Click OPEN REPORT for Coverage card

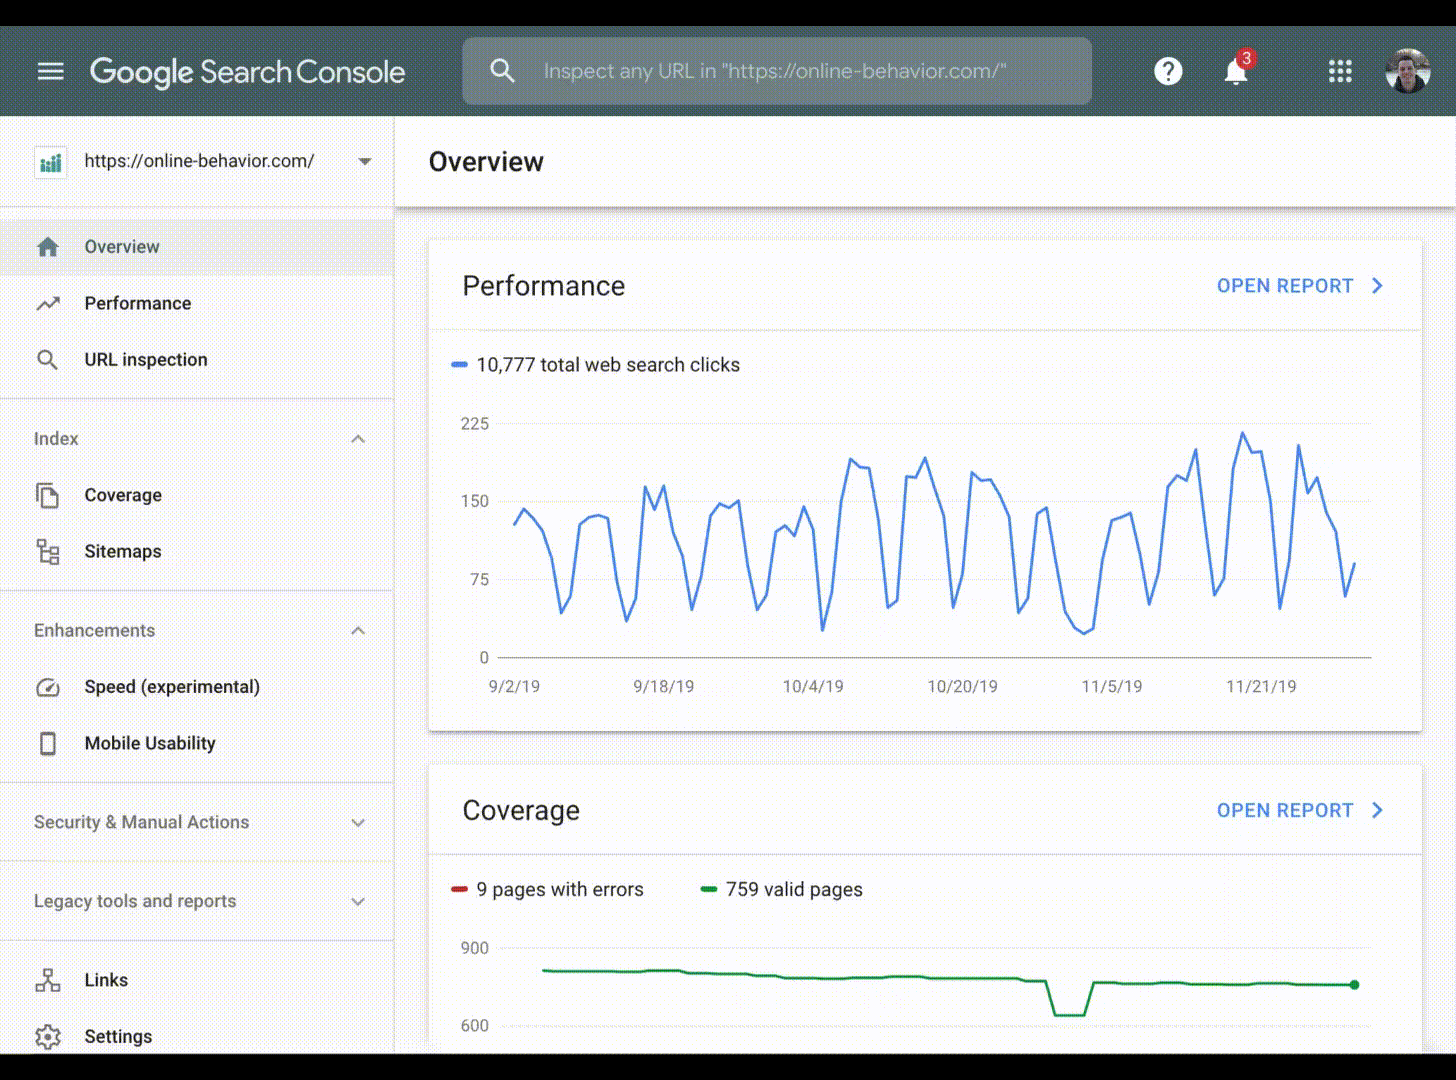click(x=1299, y=810)
